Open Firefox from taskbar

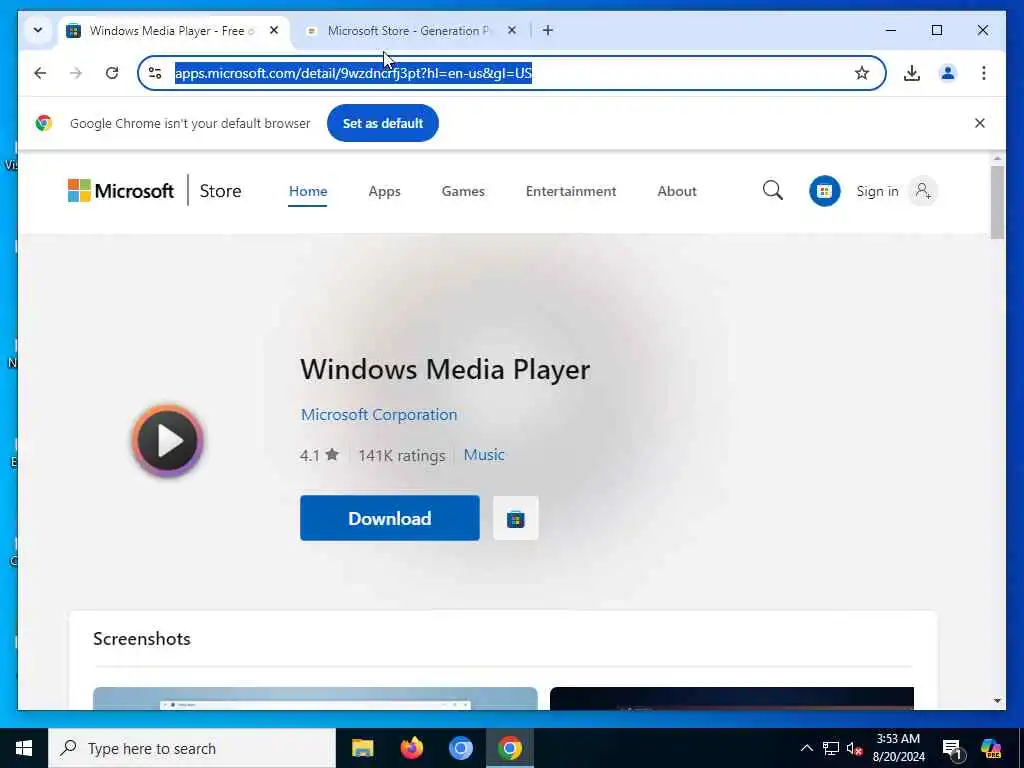click(x=411, y=748)
